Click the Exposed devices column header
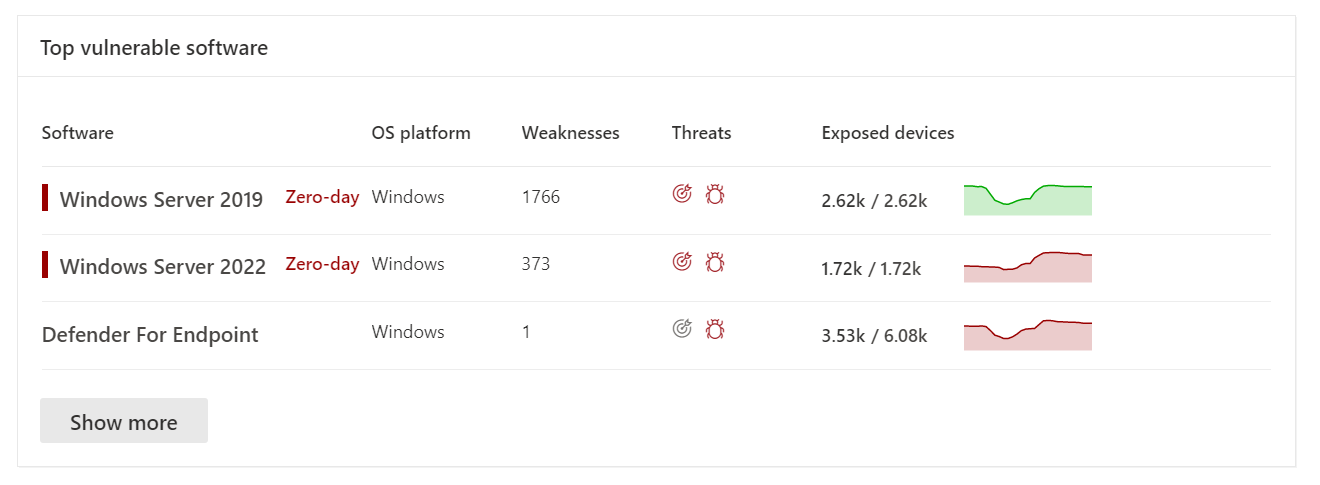 (x=888, y=133)
